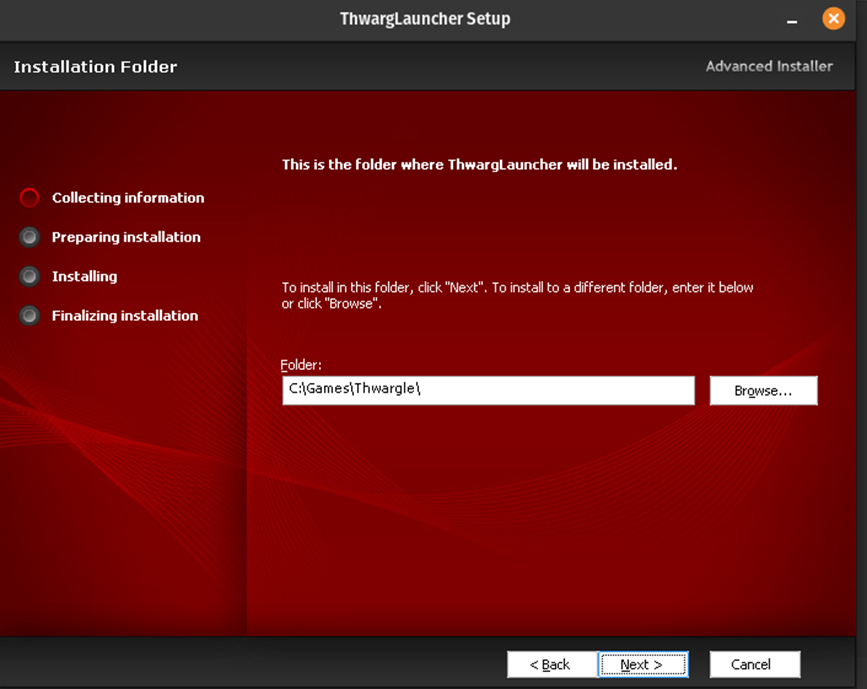
Task: Select the Preparing installation step label
Action: coord(126,237)
